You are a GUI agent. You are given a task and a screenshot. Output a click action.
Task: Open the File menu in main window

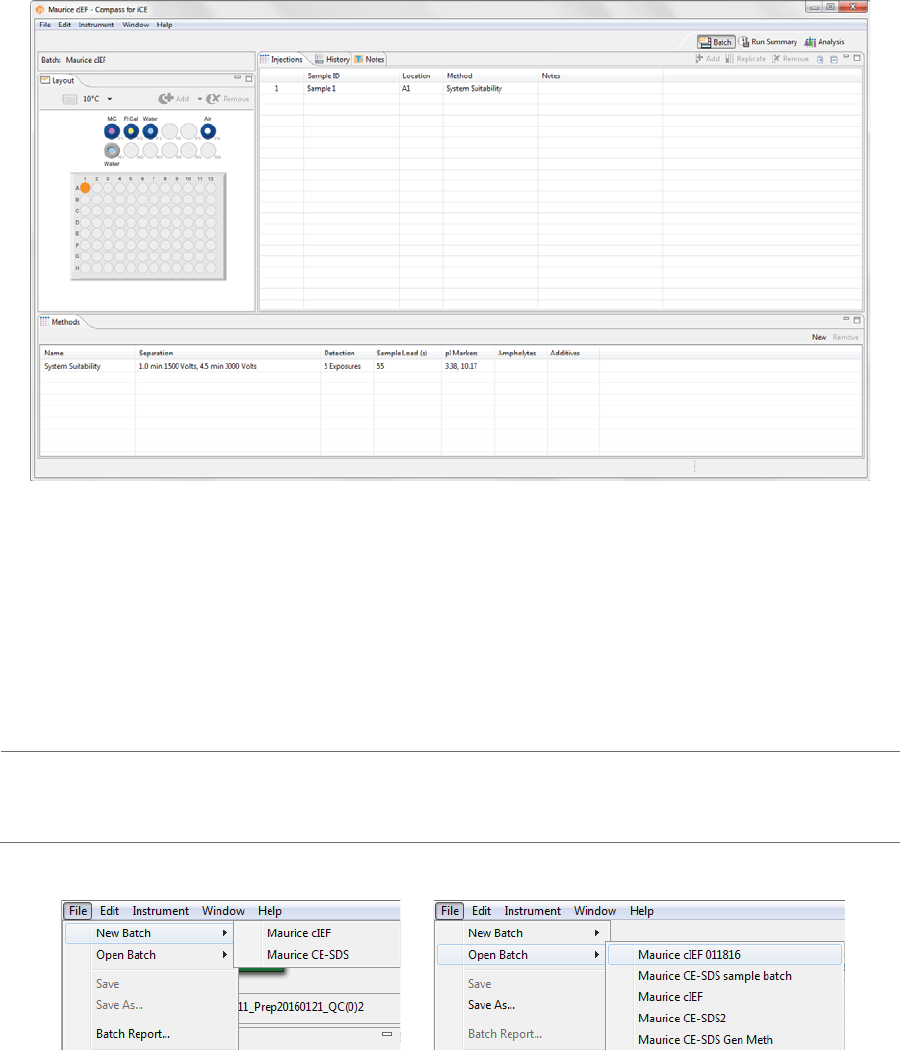45,25
